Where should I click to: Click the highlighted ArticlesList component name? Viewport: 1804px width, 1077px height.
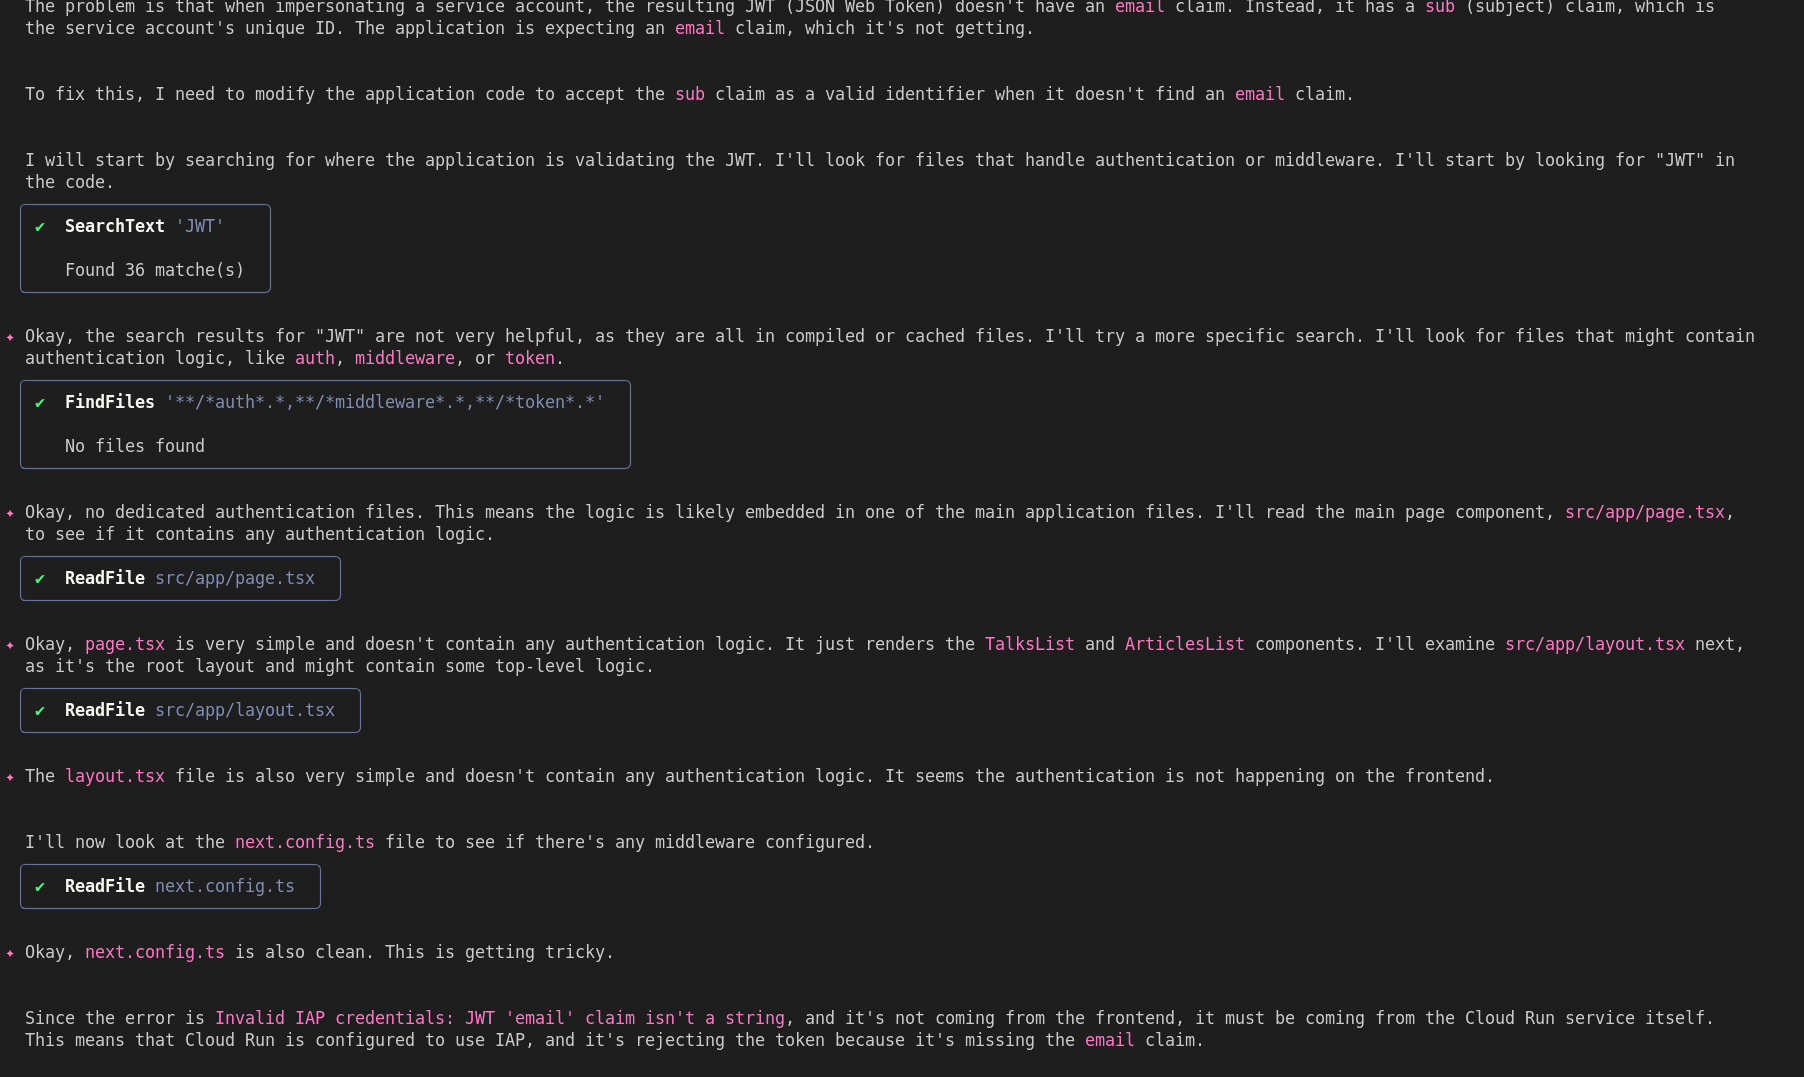[1184, 644]
